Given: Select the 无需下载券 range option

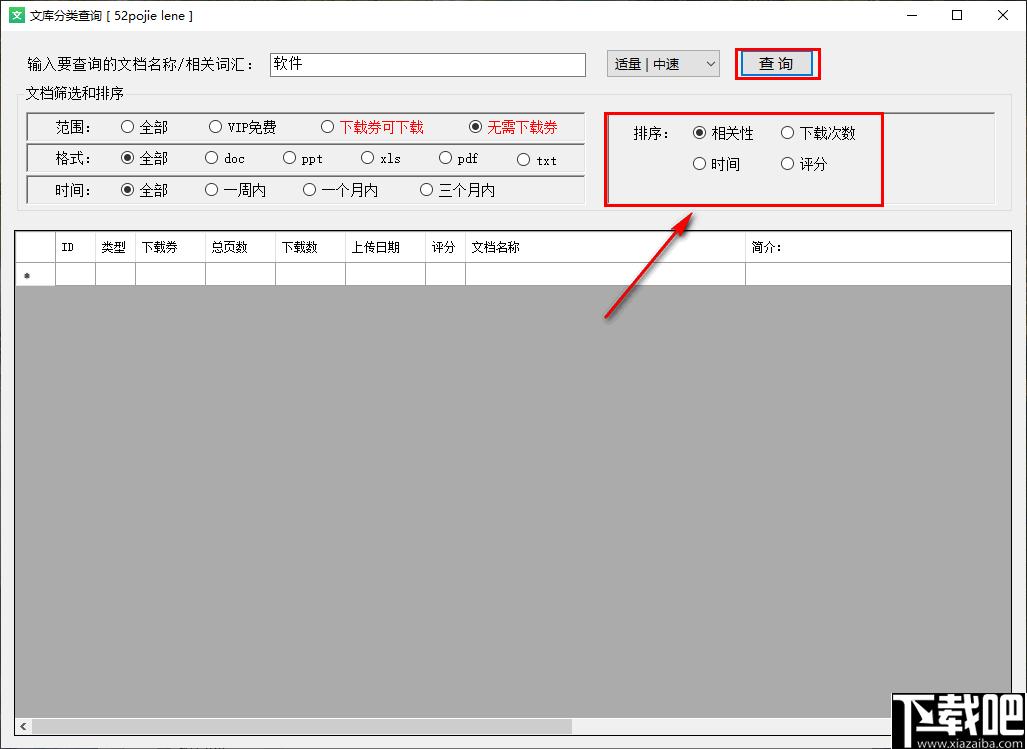Looking at the screenshot, I should [514, 127].
